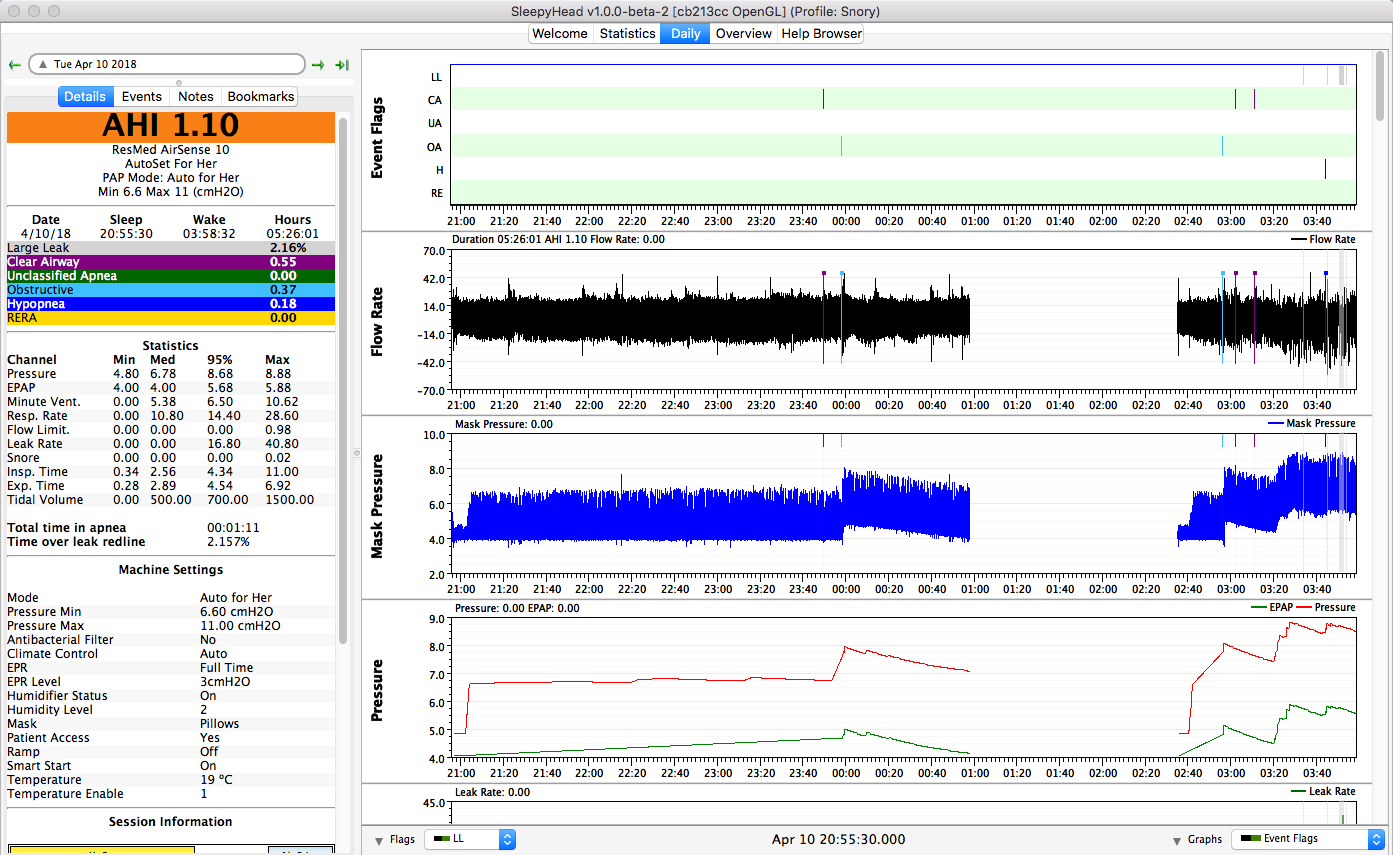This screenshot has width=1393, height=855.
Task: Click the Climate Control Auto setting value
Action: [x=213, y=654]
